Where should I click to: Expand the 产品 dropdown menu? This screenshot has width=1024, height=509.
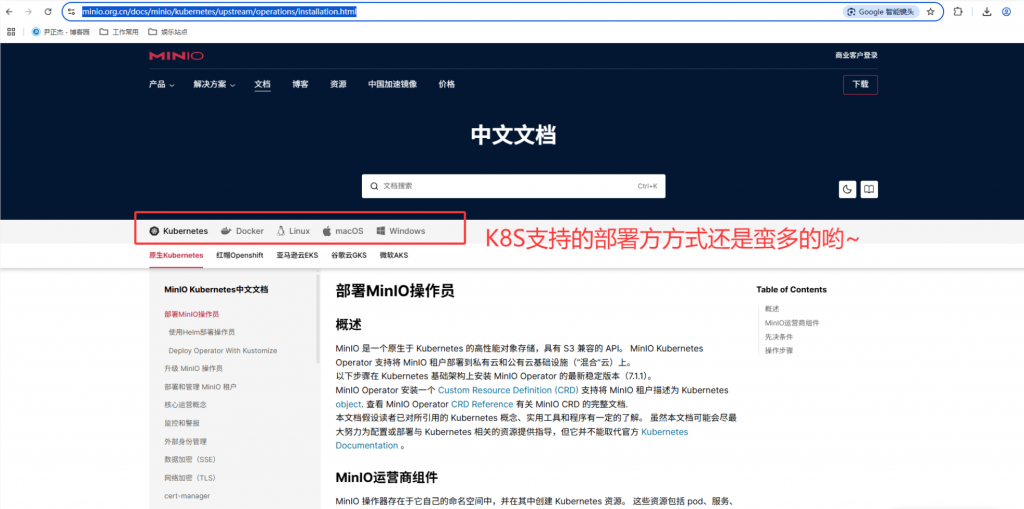161,84
